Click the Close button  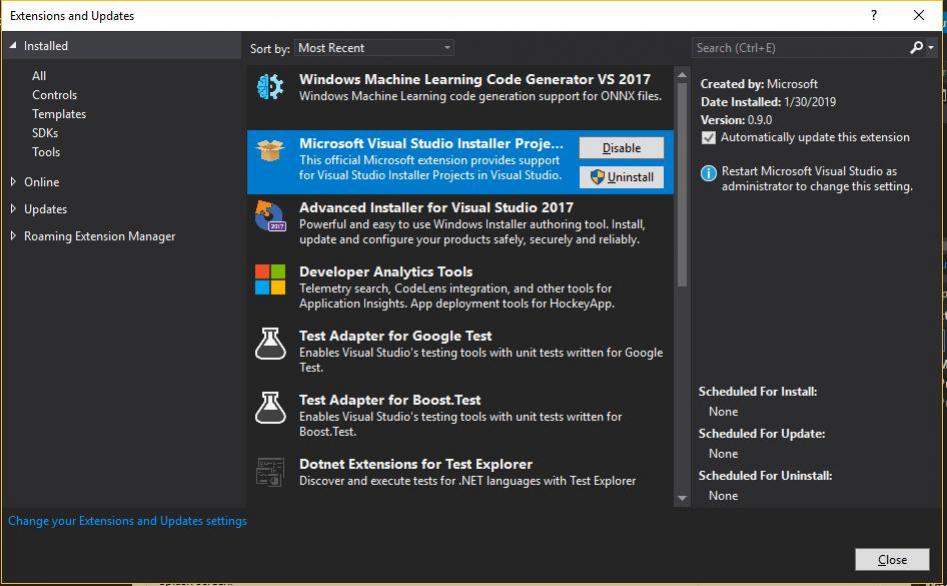coord(892,559)
